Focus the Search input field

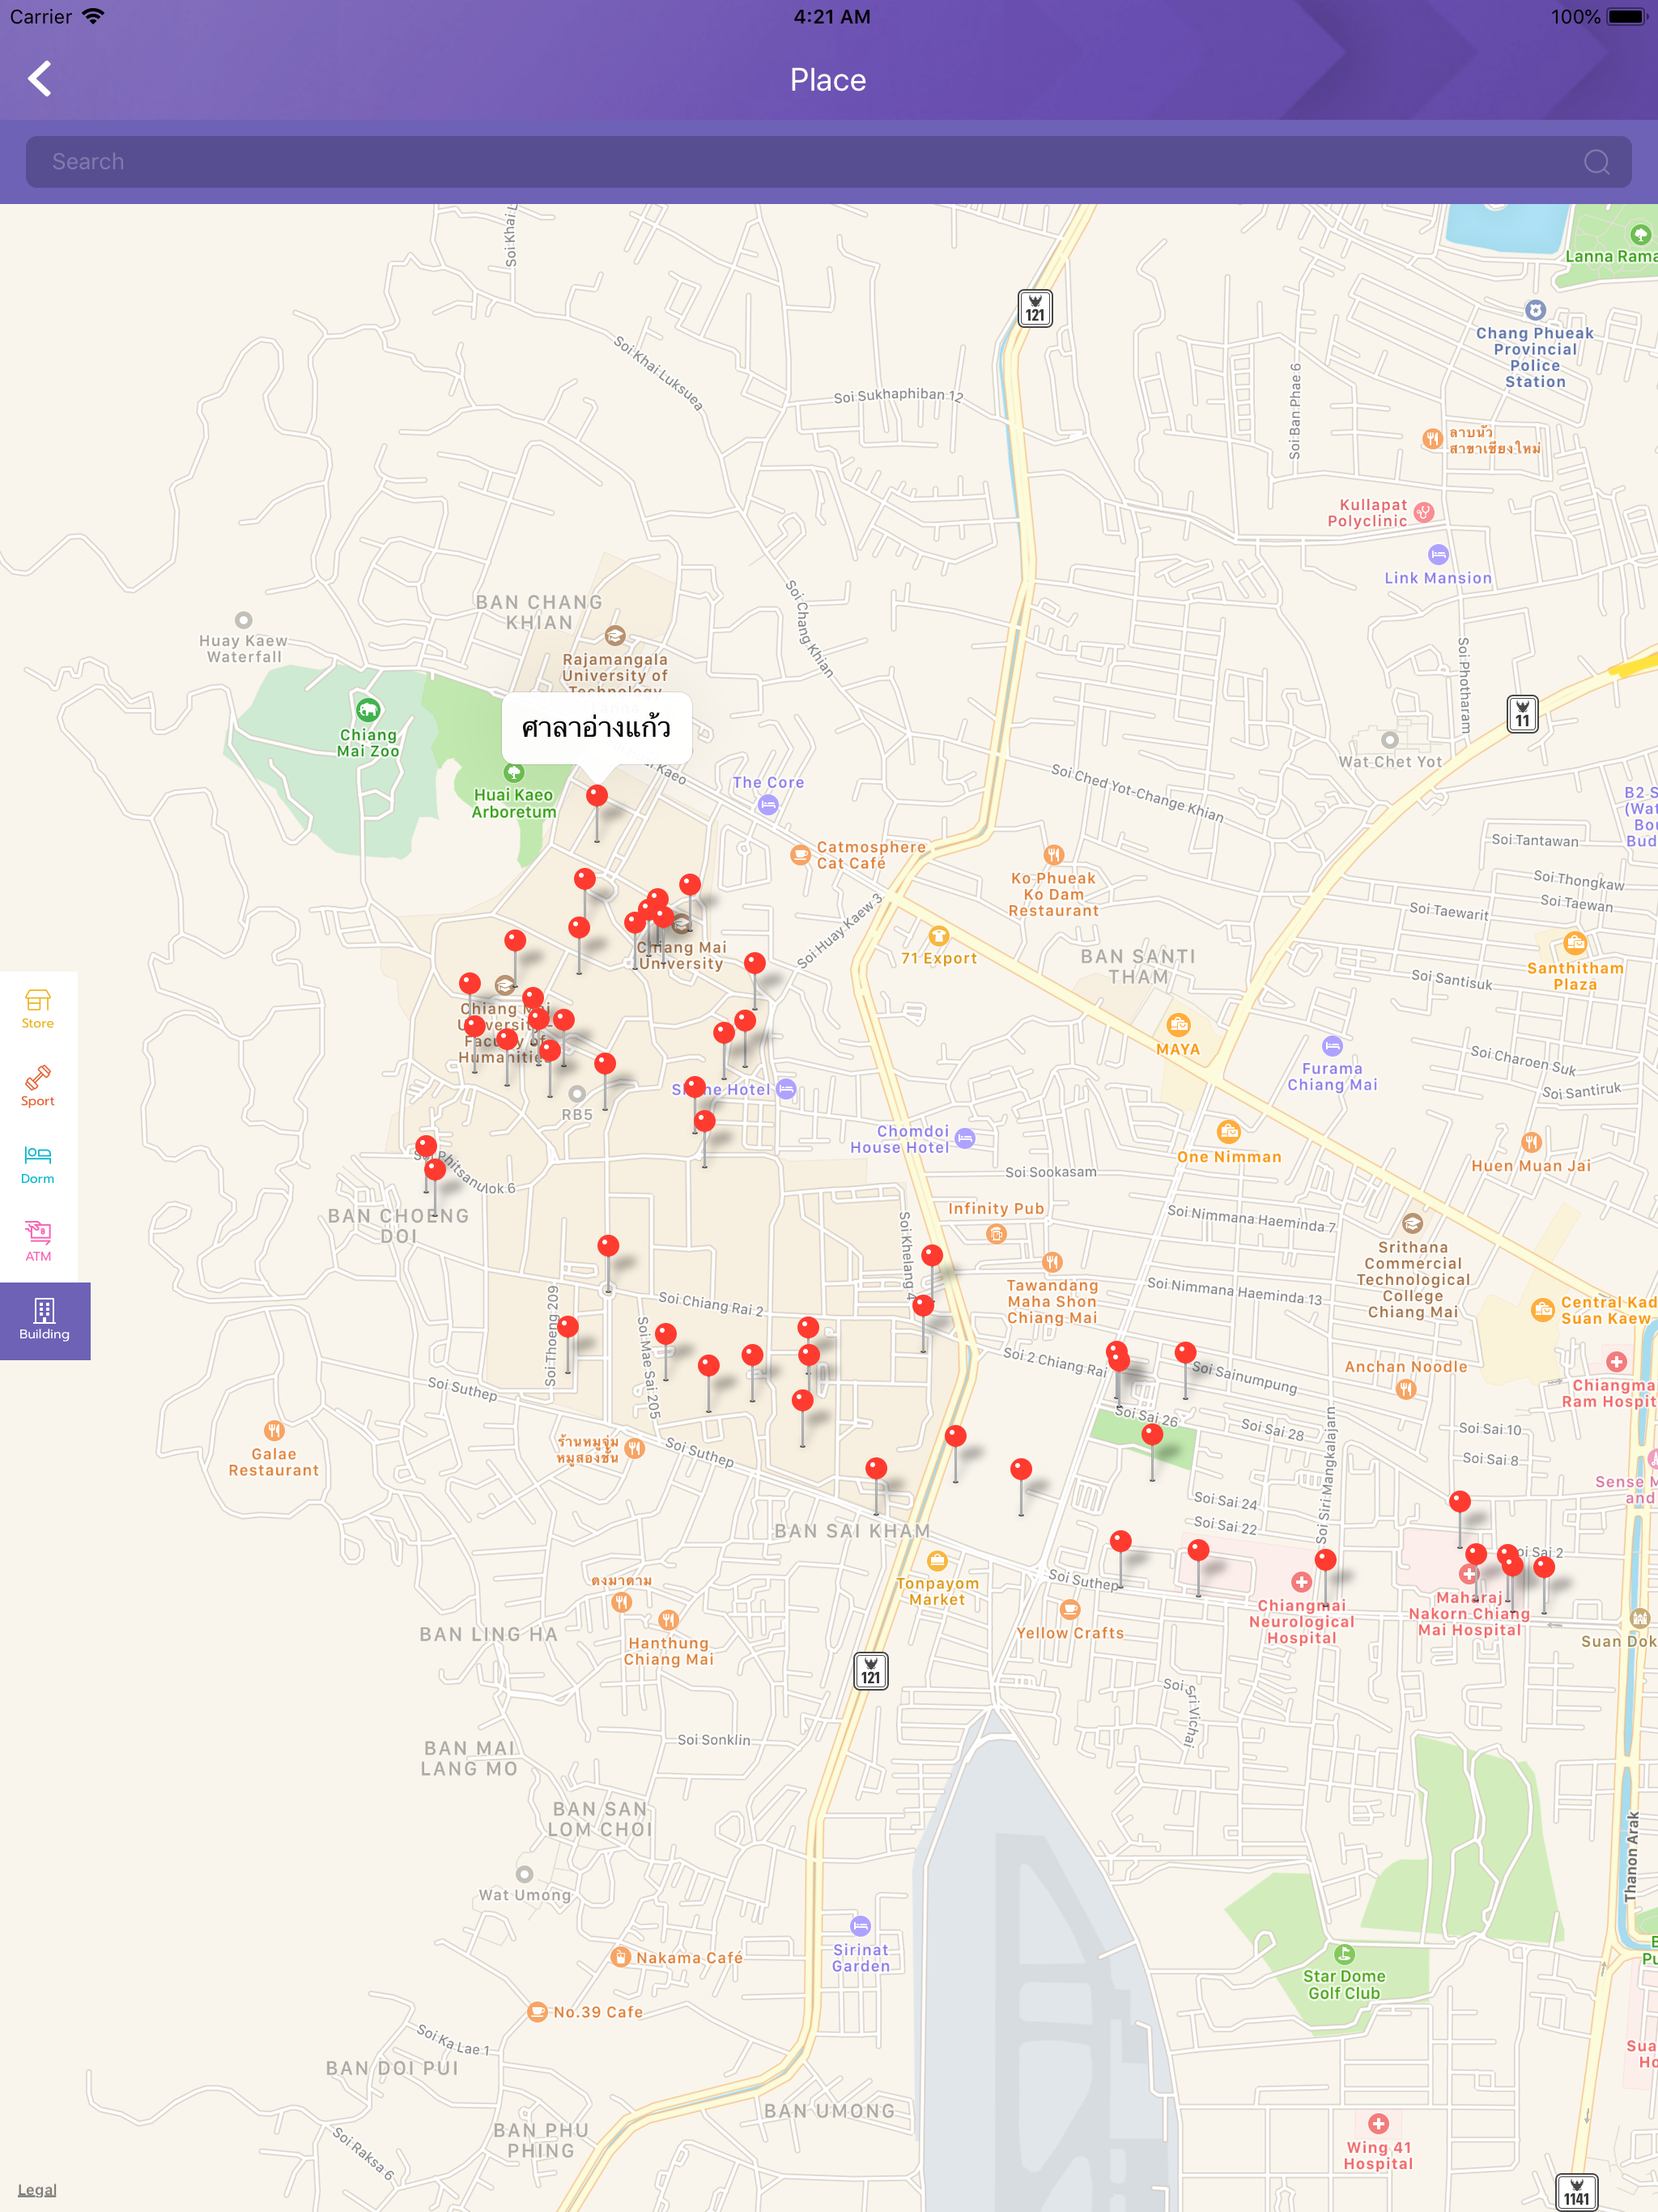828,162
